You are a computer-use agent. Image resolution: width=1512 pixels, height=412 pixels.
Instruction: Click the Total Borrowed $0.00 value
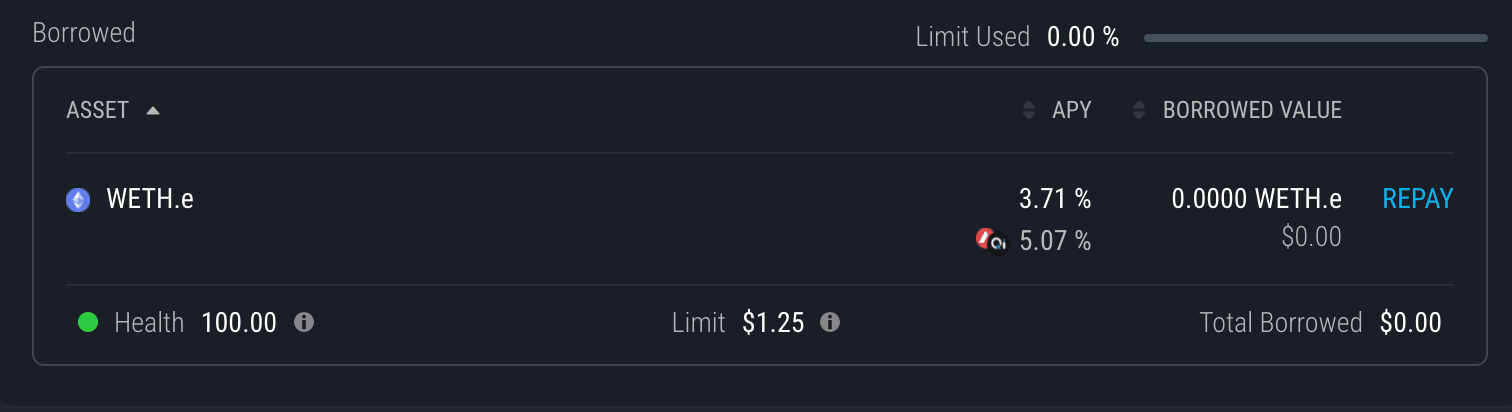click(x=1411, y=323)
